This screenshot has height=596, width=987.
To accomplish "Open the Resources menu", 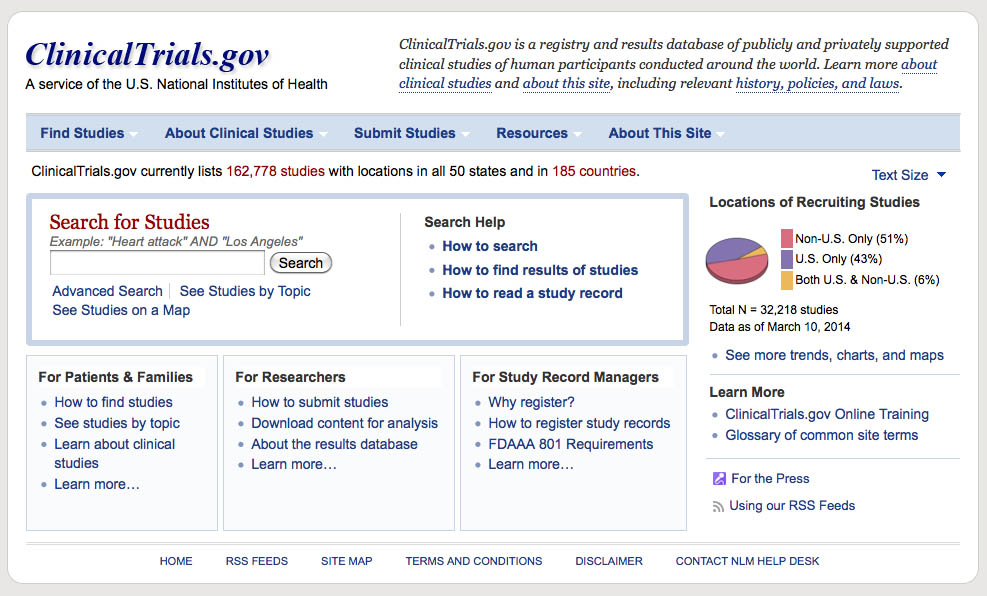I will (x=537, y=133).
